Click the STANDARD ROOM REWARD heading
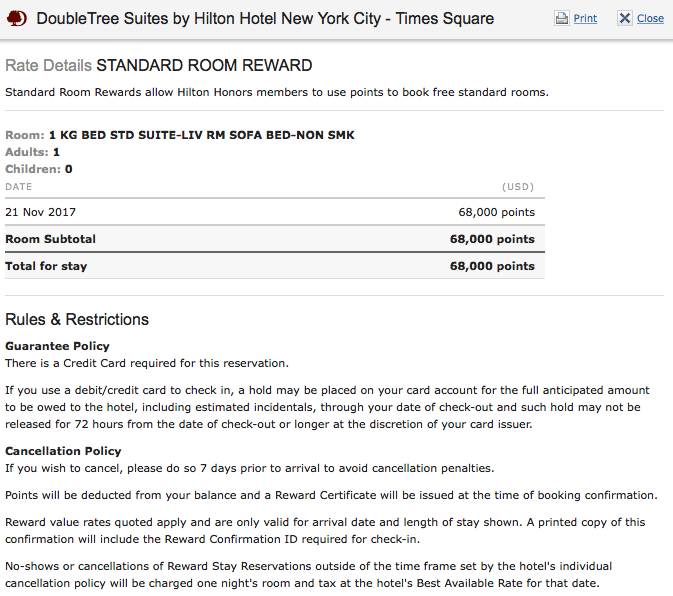 point(204,66)
